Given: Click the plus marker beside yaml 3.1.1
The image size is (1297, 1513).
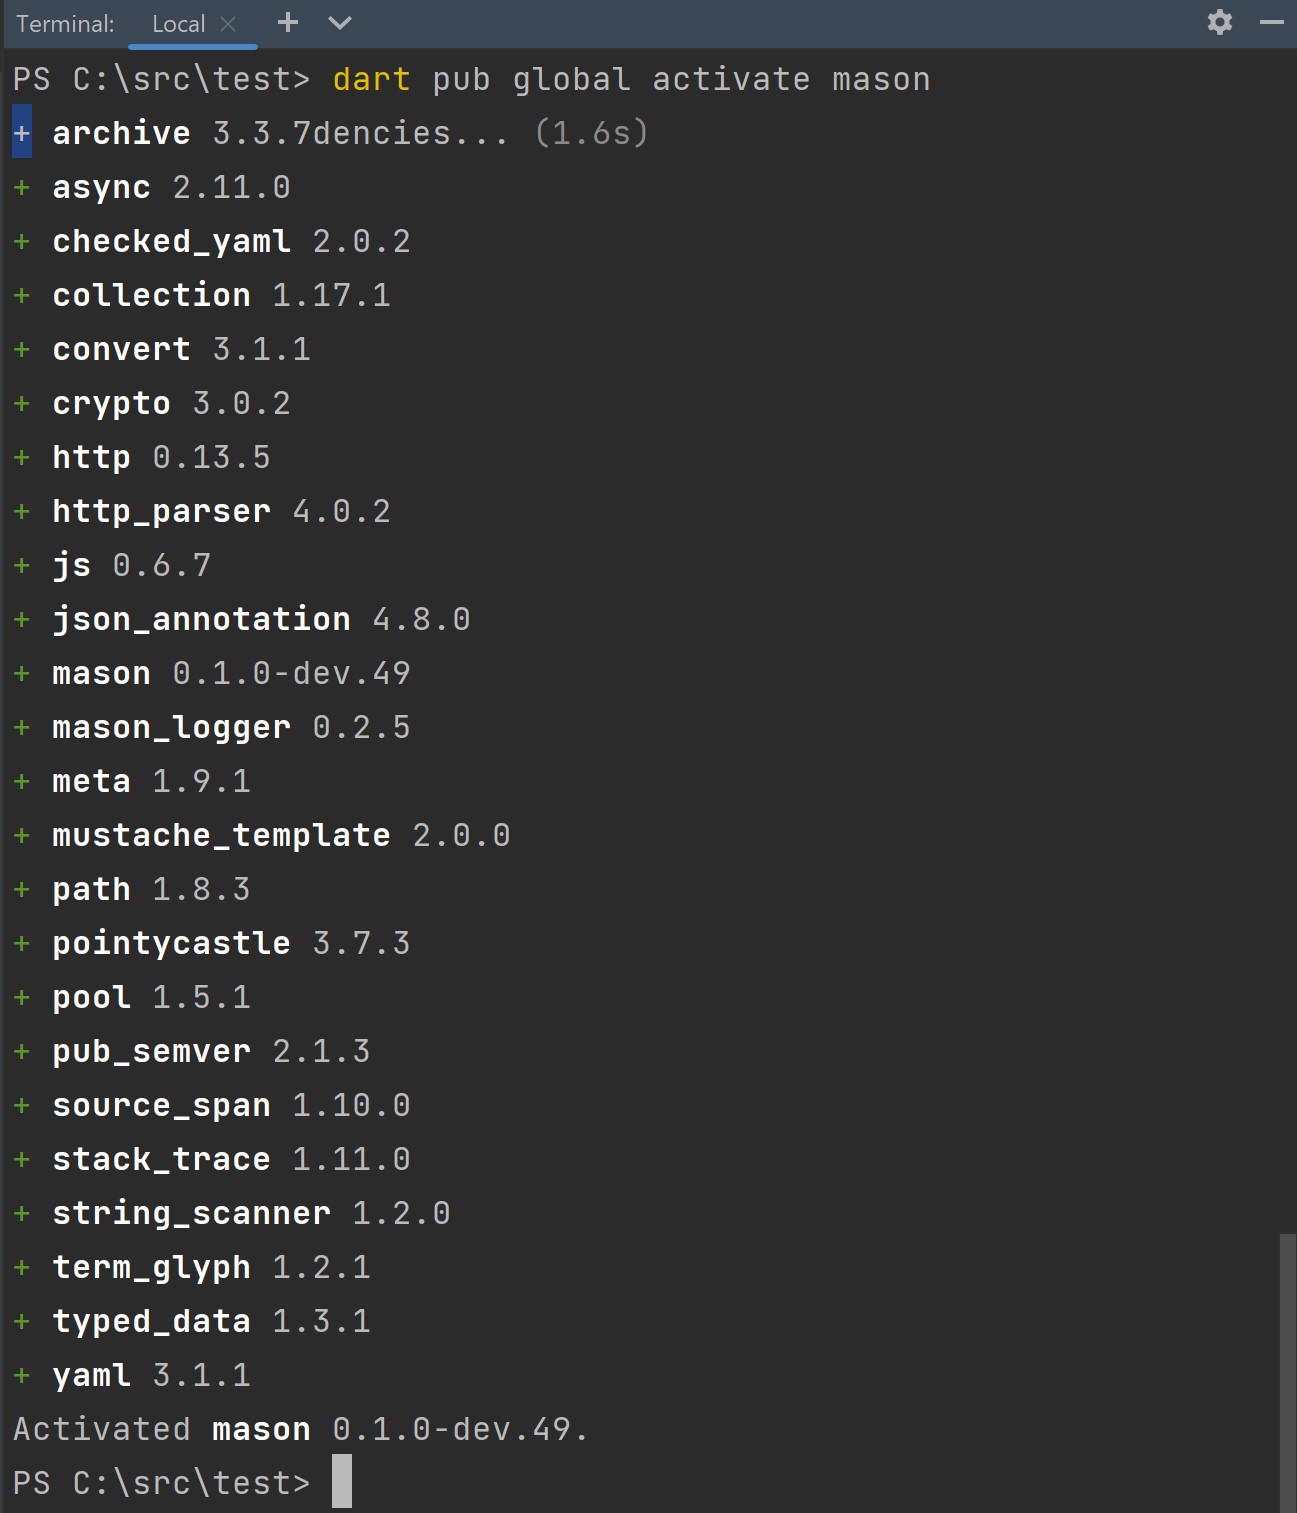Looking at the screenshot, I should click(x=21, y=1375).
